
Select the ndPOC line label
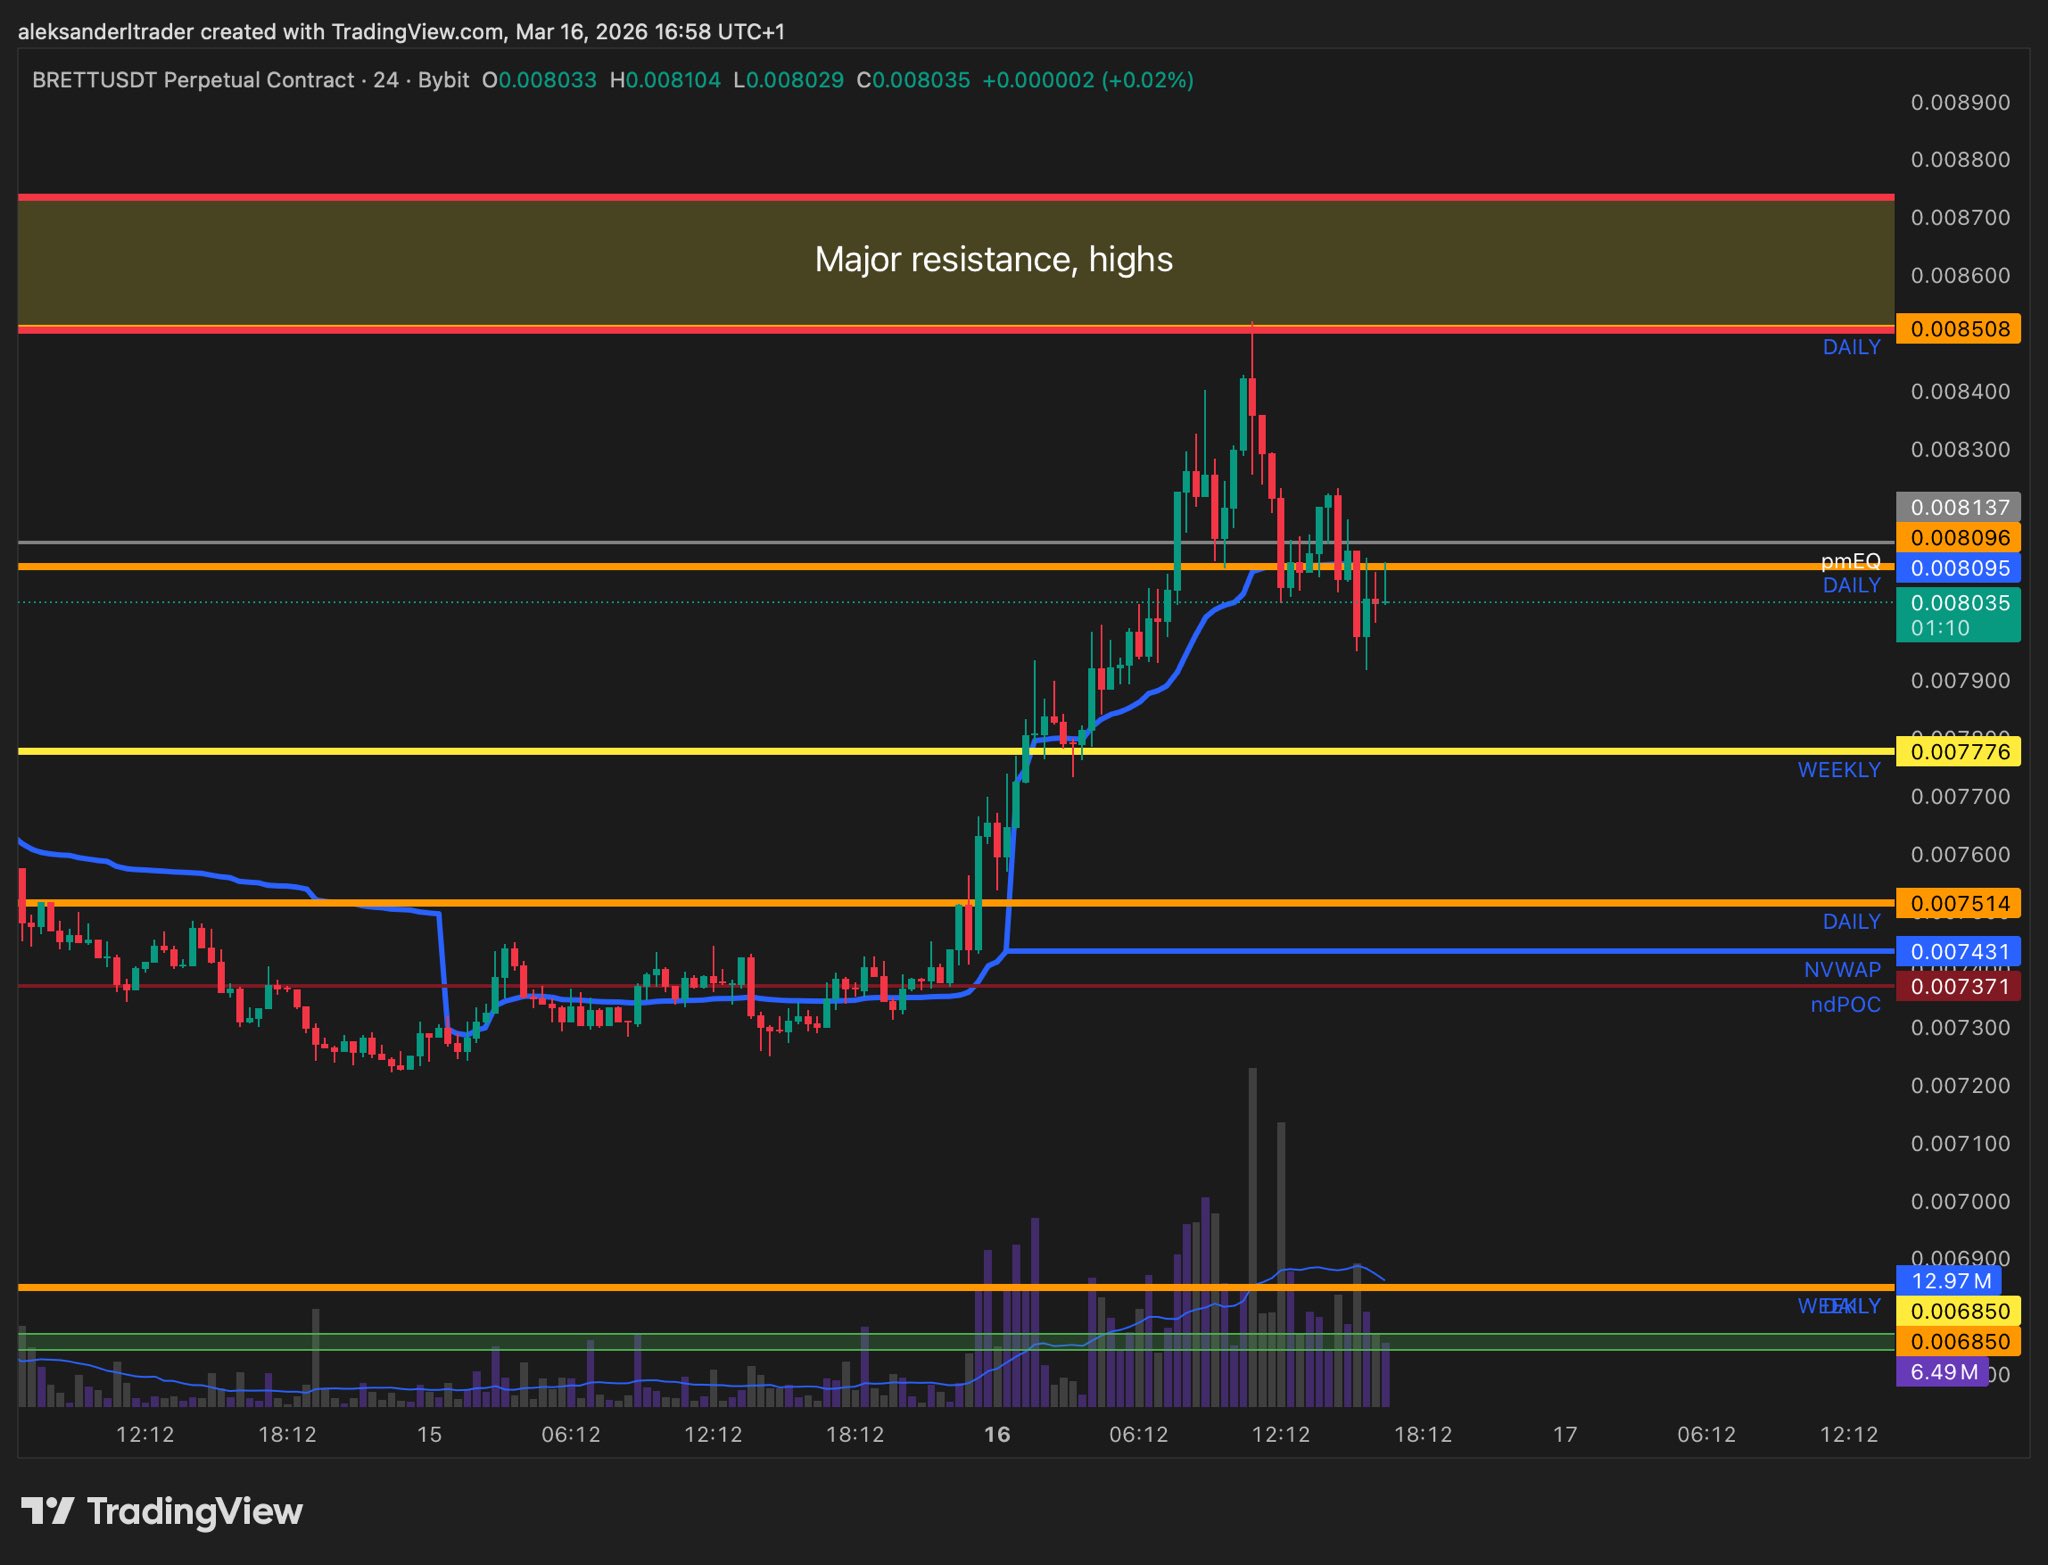1845,1005
